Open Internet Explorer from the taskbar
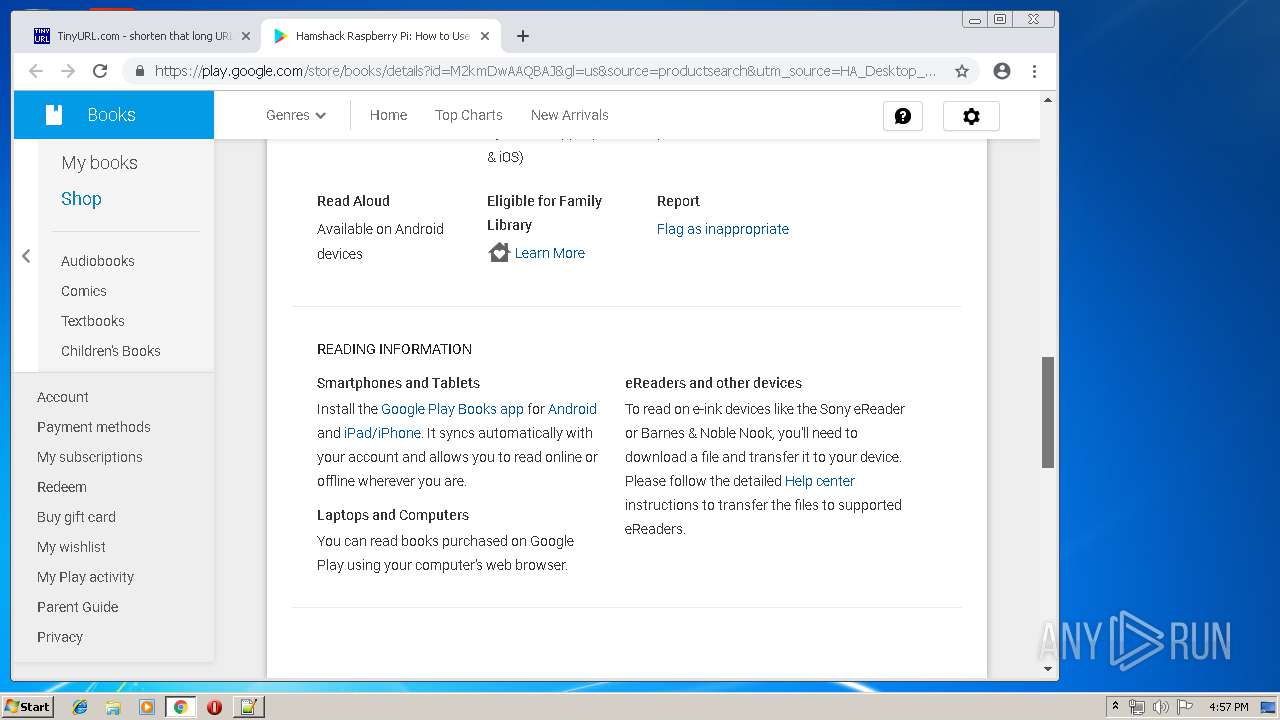This screenshot has width=1280, height=720. [80, 707]
